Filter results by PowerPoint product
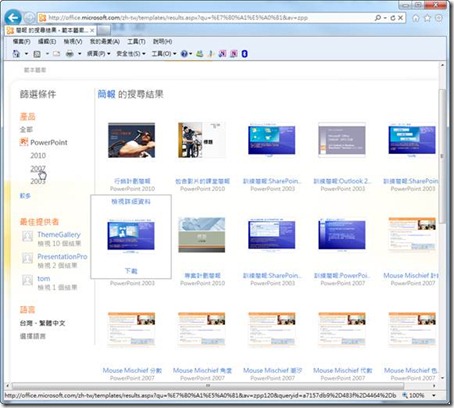The height and width of the screenshot is (408, 454). click(x=49, y=143)
